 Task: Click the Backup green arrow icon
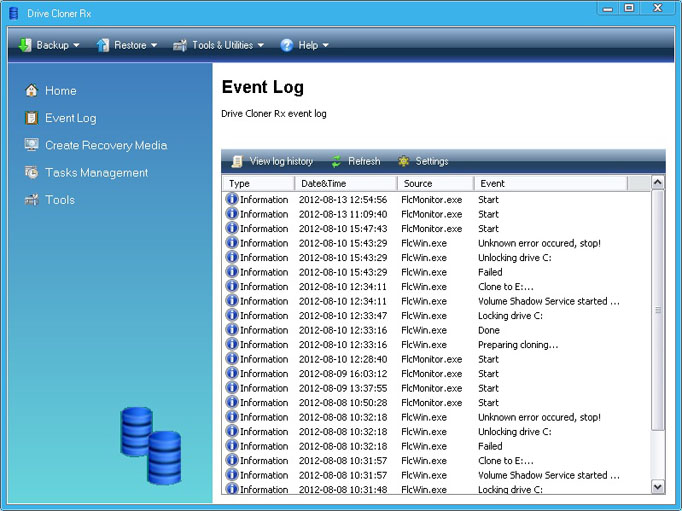(x=25, y=45)
